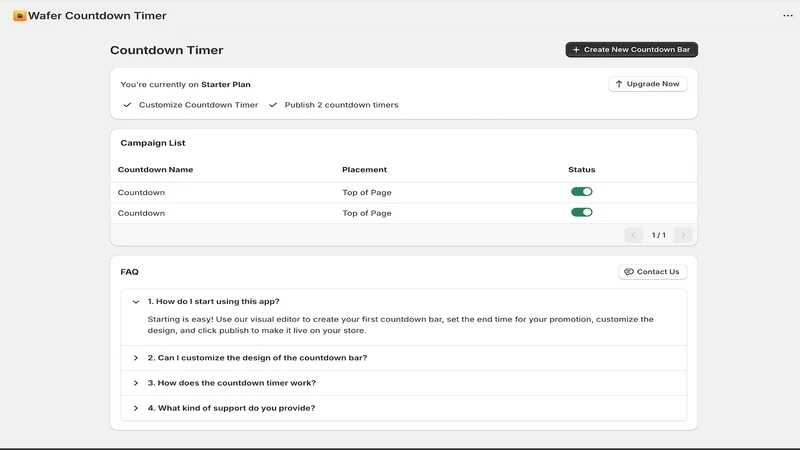Go to next page of campaign list
The image size is (800, 450).
pos(683,235)
